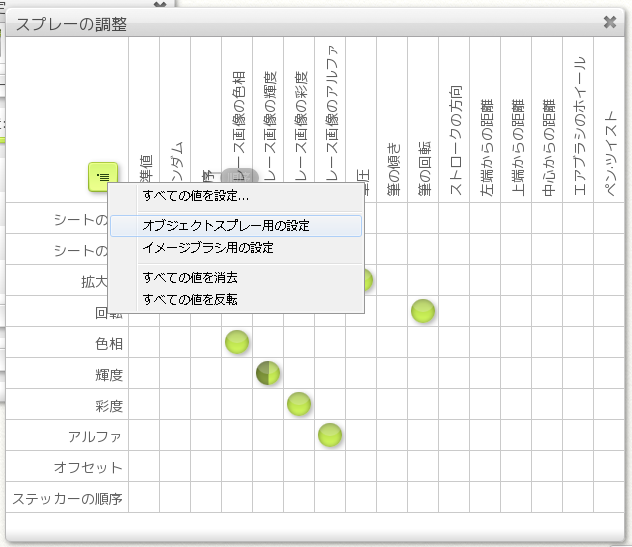
Task: Click the ステッカーの順序 row label
Action: coord(67,498)
